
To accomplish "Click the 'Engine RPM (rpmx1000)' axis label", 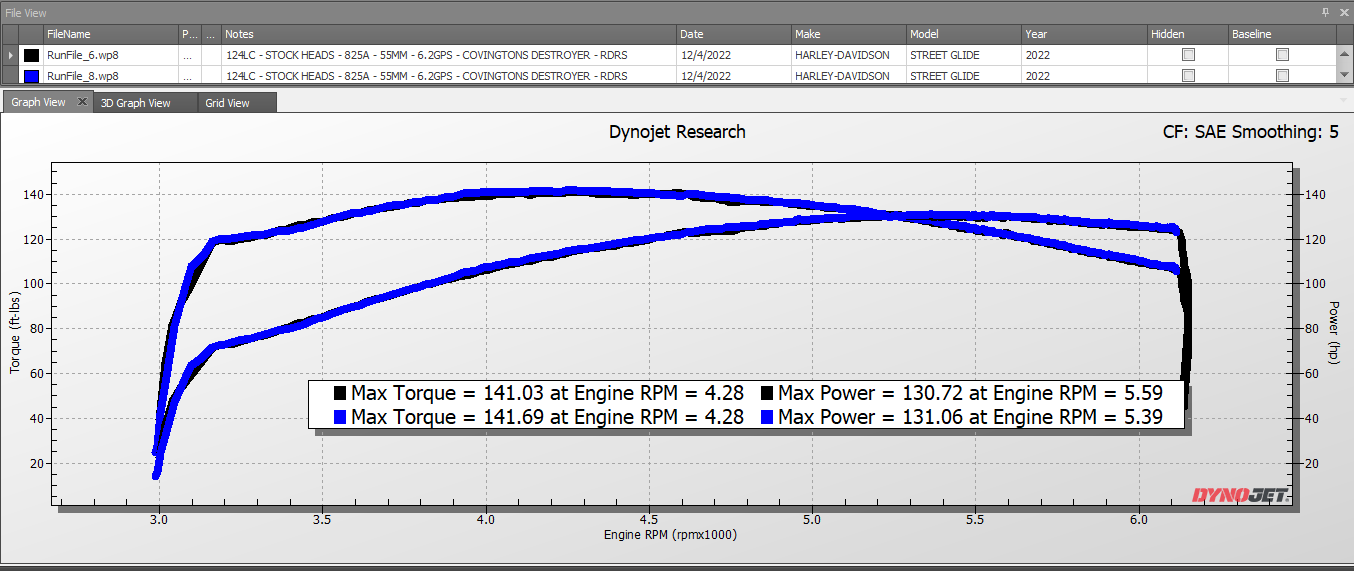I will pos(670,535).
